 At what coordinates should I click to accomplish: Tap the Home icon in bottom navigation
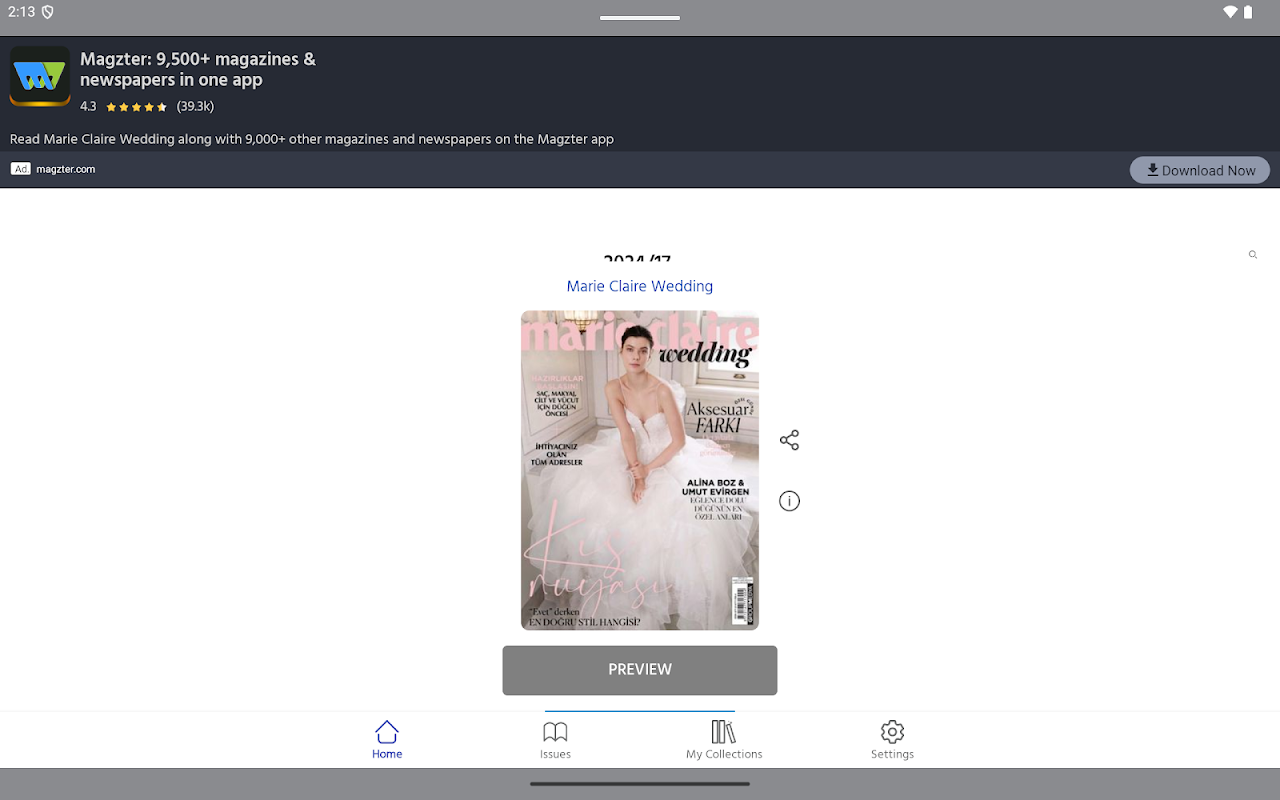click(x=387, y=740)
